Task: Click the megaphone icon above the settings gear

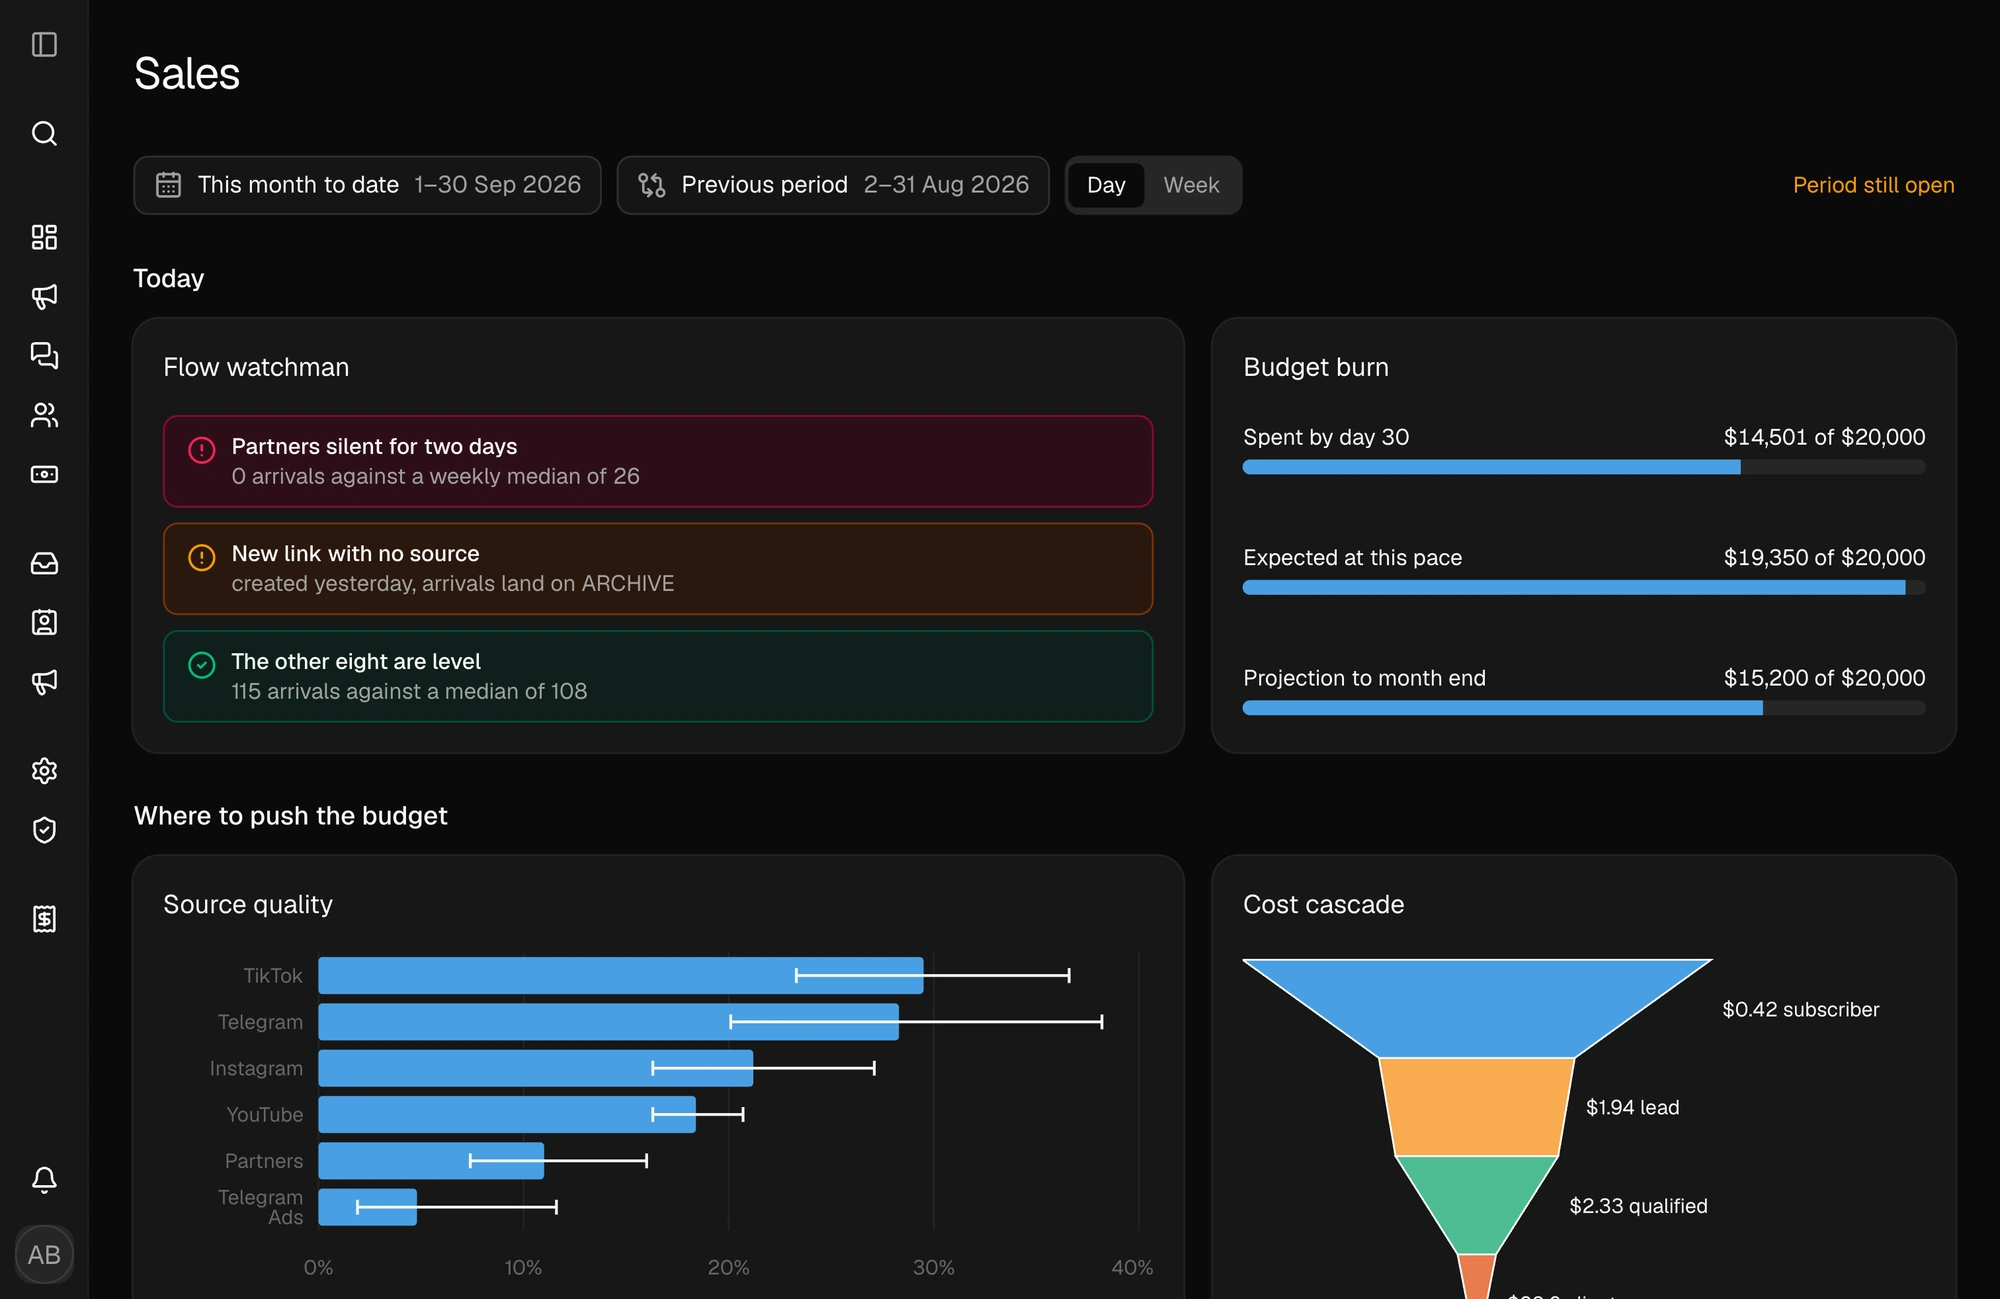Action: coord(44,682)
